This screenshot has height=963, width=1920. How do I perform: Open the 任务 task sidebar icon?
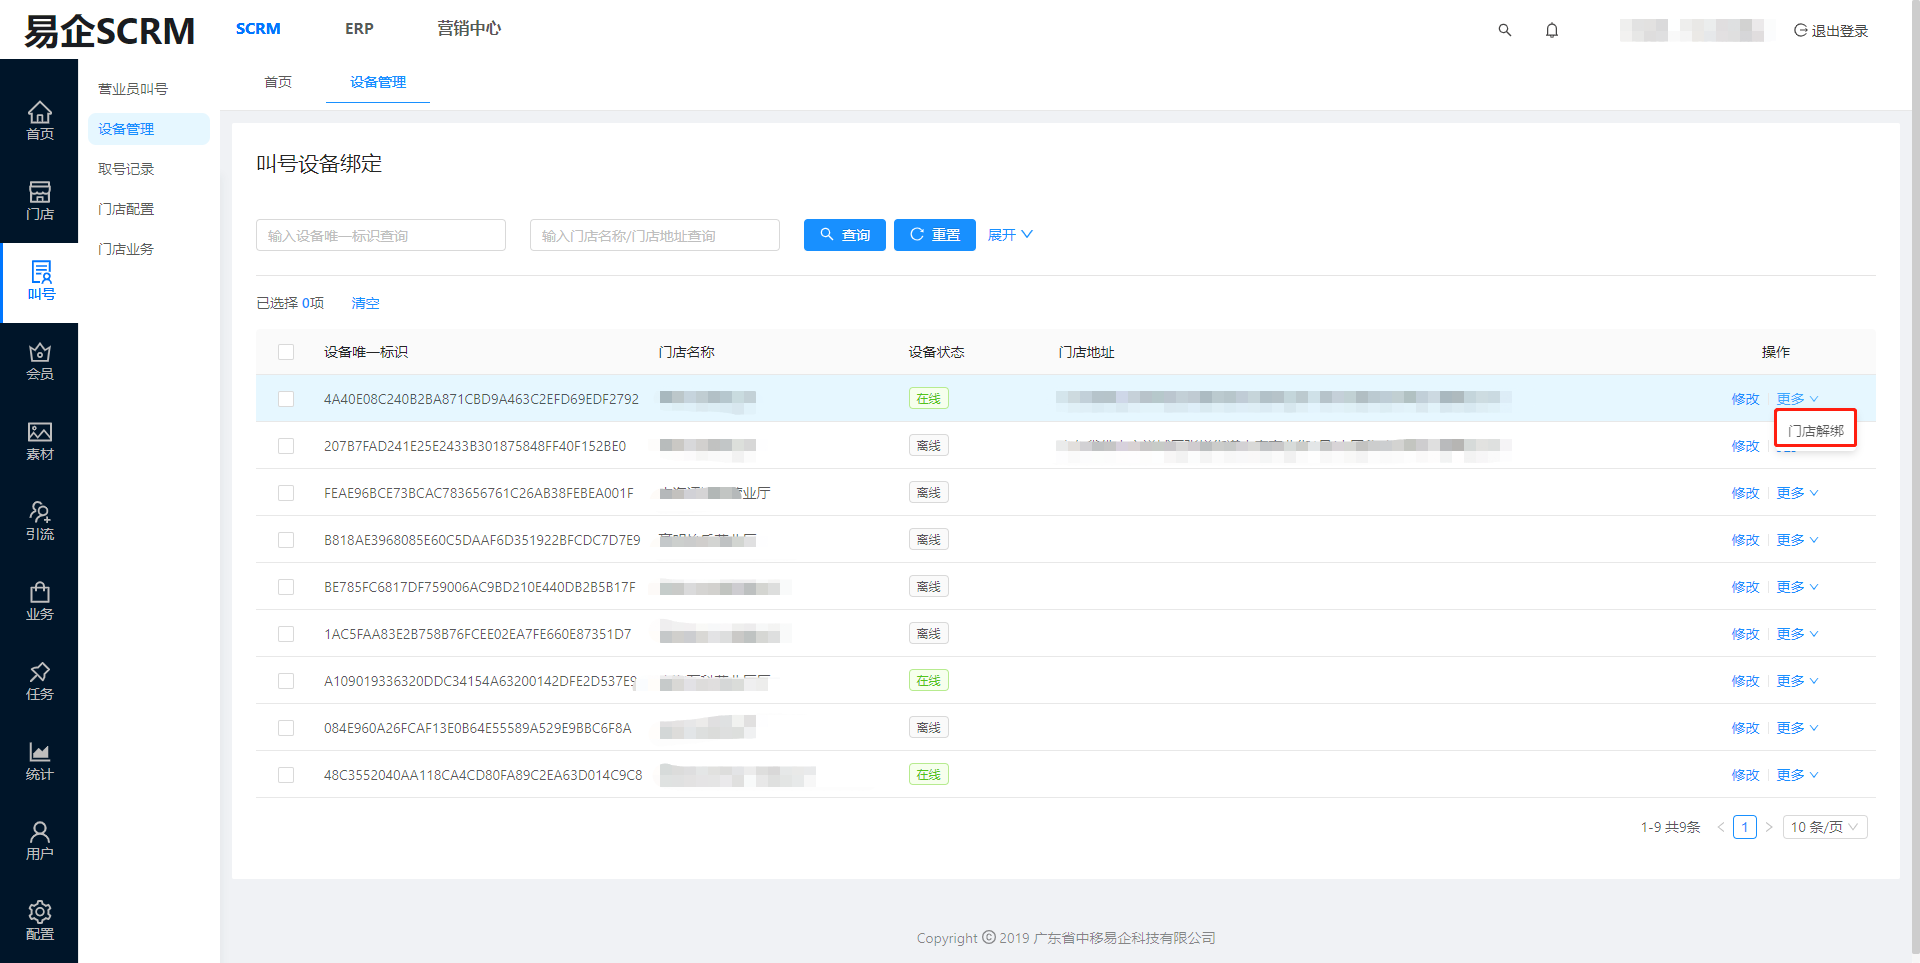point(39,681)
